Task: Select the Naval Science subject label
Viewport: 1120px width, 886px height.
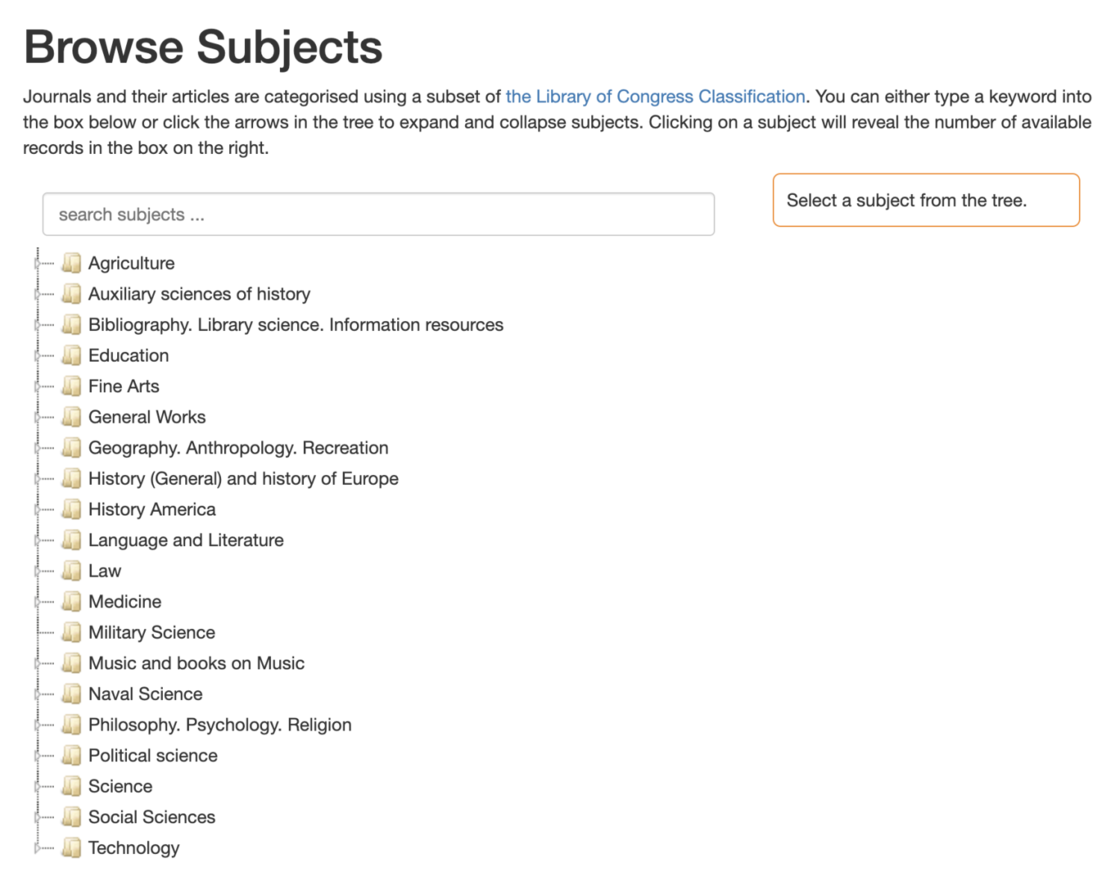Action: pos(146,693)
